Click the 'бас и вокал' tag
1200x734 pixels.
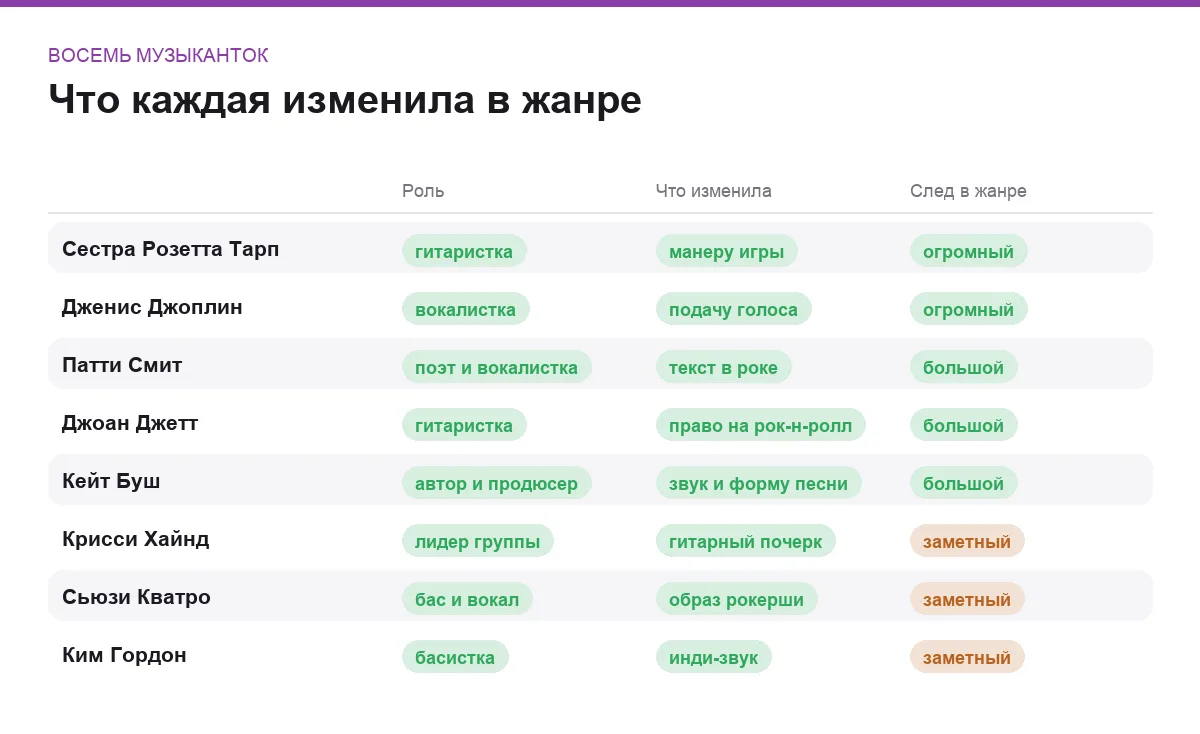click(x=467, y=599)
